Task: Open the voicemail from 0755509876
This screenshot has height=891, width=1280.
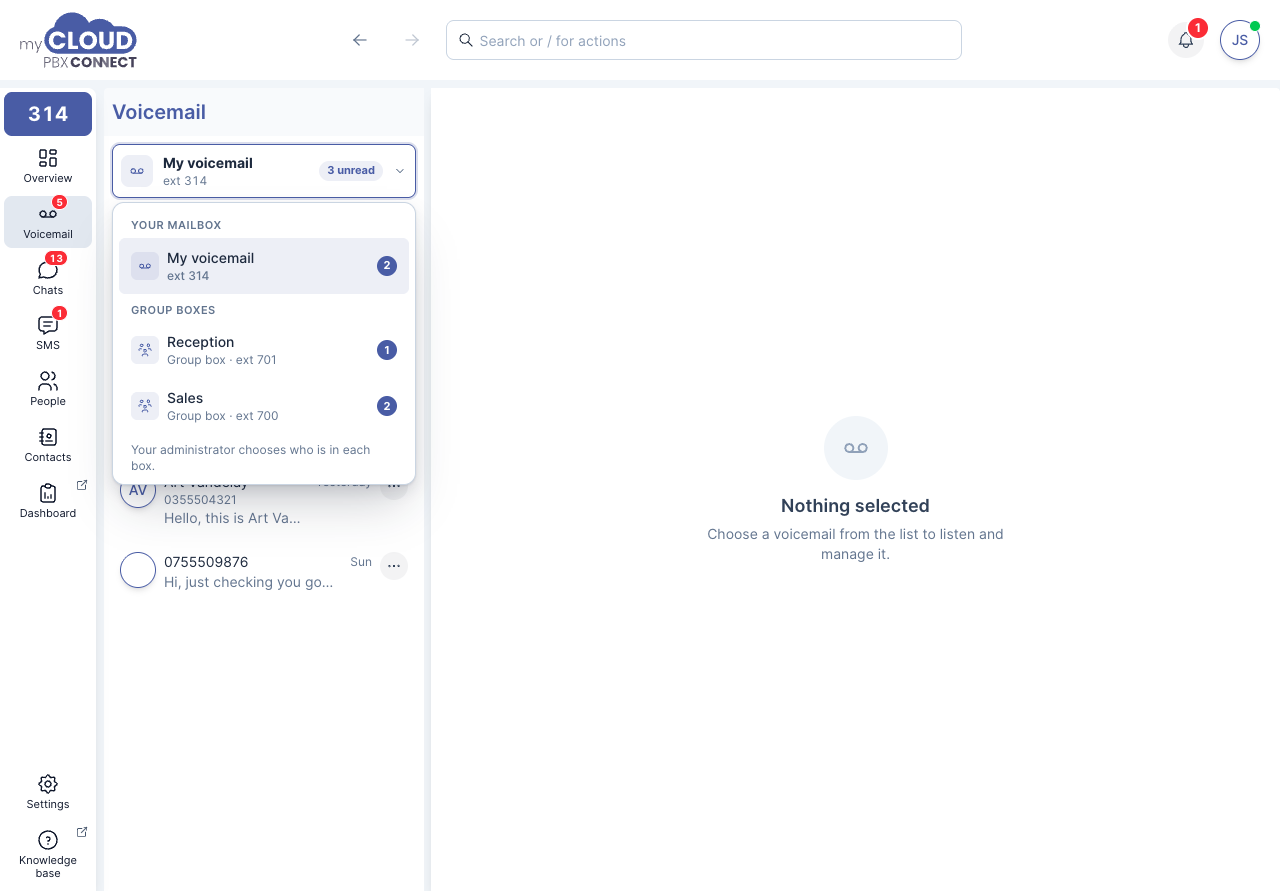Action: [264, 571]
